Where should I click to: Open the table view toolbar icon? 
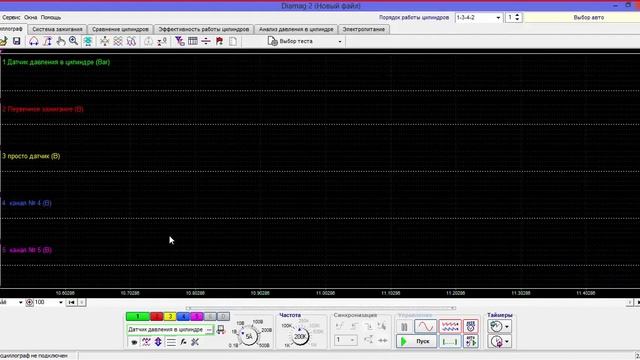coord(193,41)
